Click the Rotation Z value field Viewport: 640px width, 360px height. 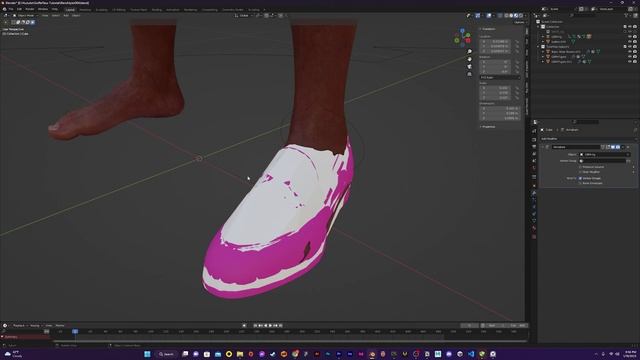(x=495, y=72)
